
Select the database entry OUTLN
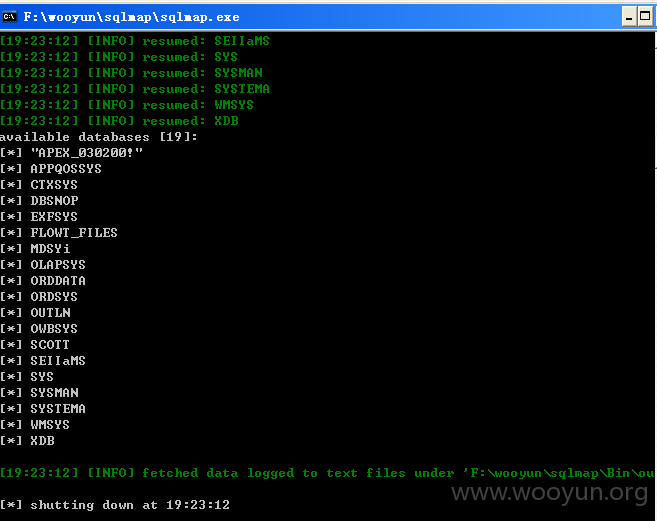pyautogui.click(x=35, y=313)
